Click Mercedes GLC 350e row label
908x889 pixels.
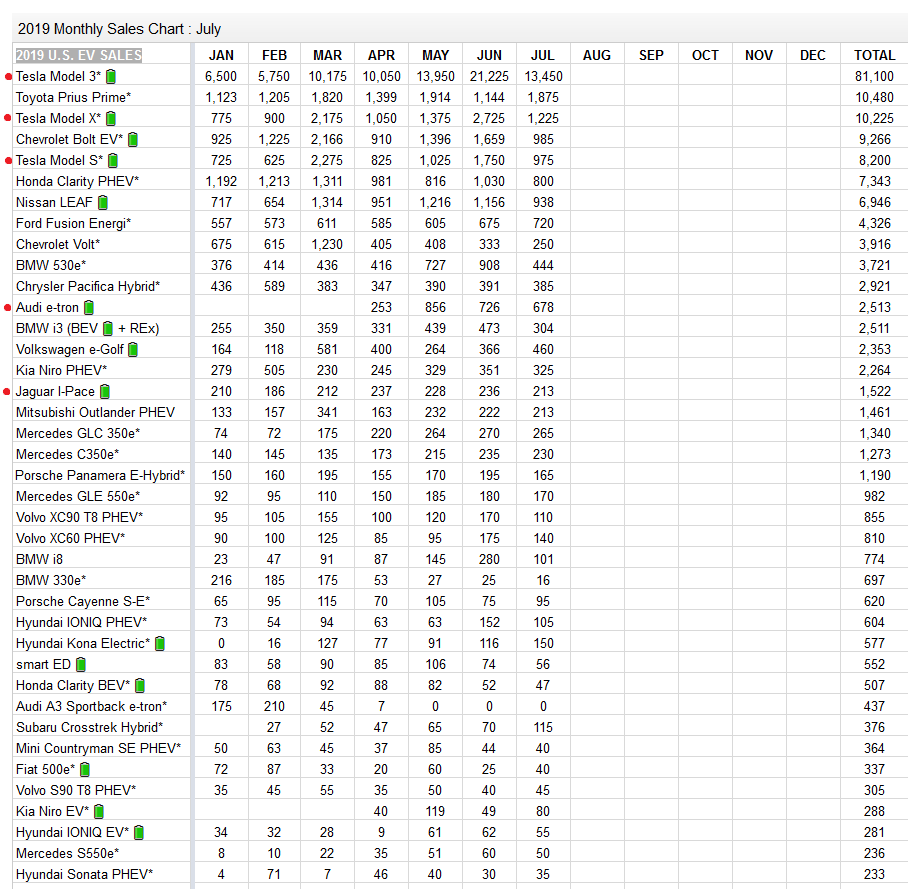pos(78,433)
